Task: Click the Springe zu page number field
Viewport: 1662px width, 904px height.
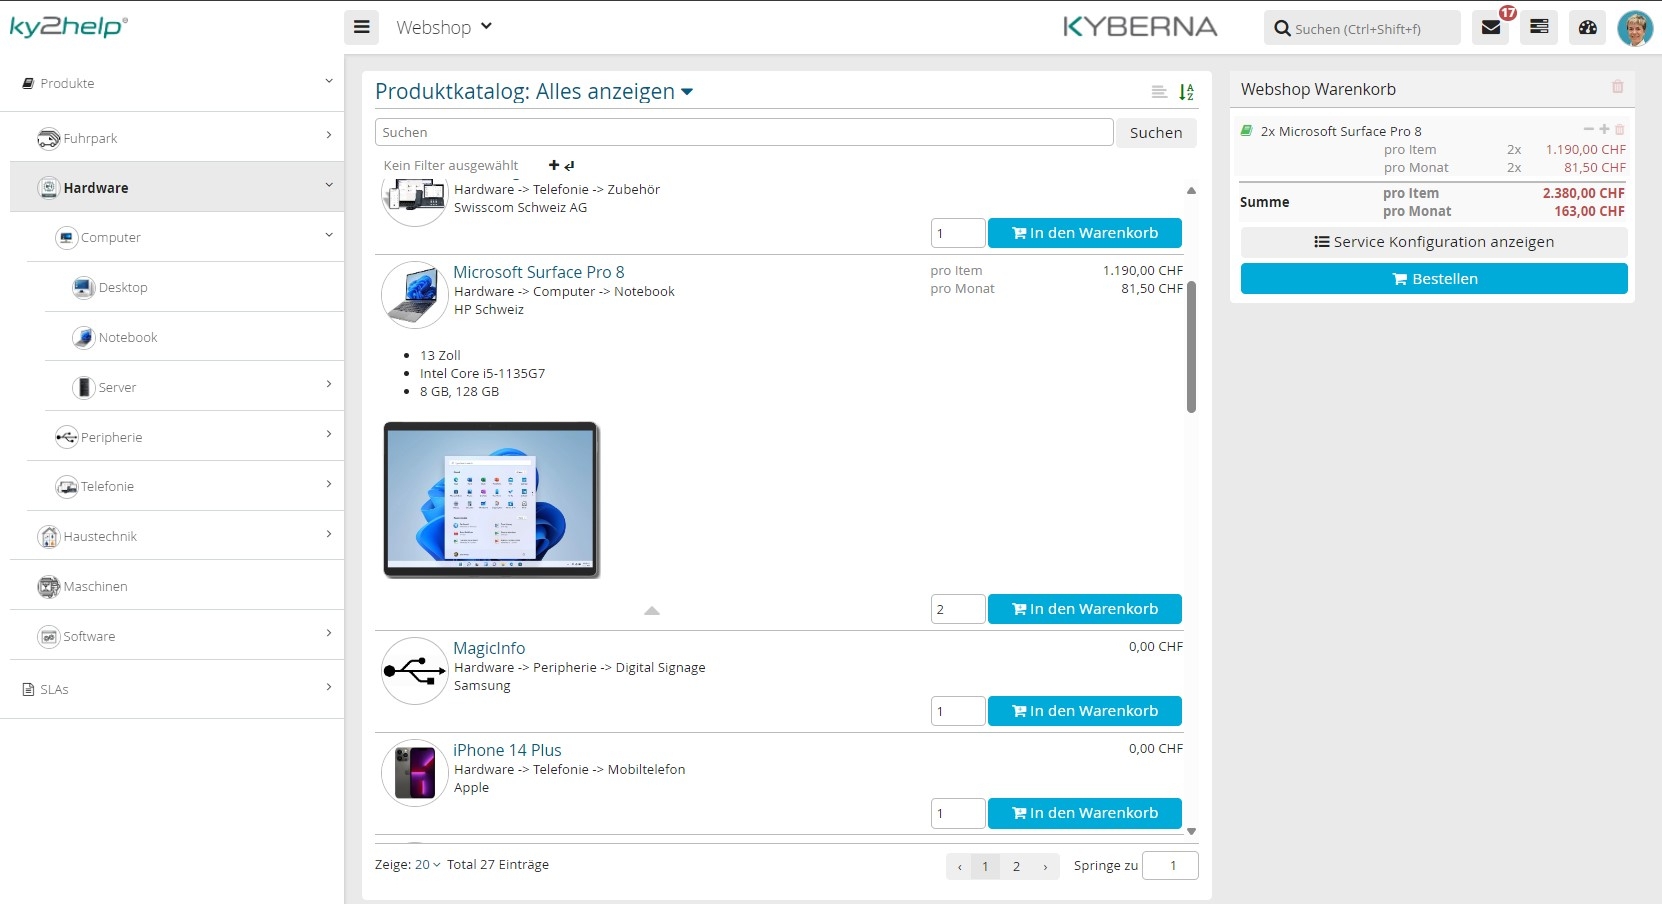Action: [x=1170, y=865]
